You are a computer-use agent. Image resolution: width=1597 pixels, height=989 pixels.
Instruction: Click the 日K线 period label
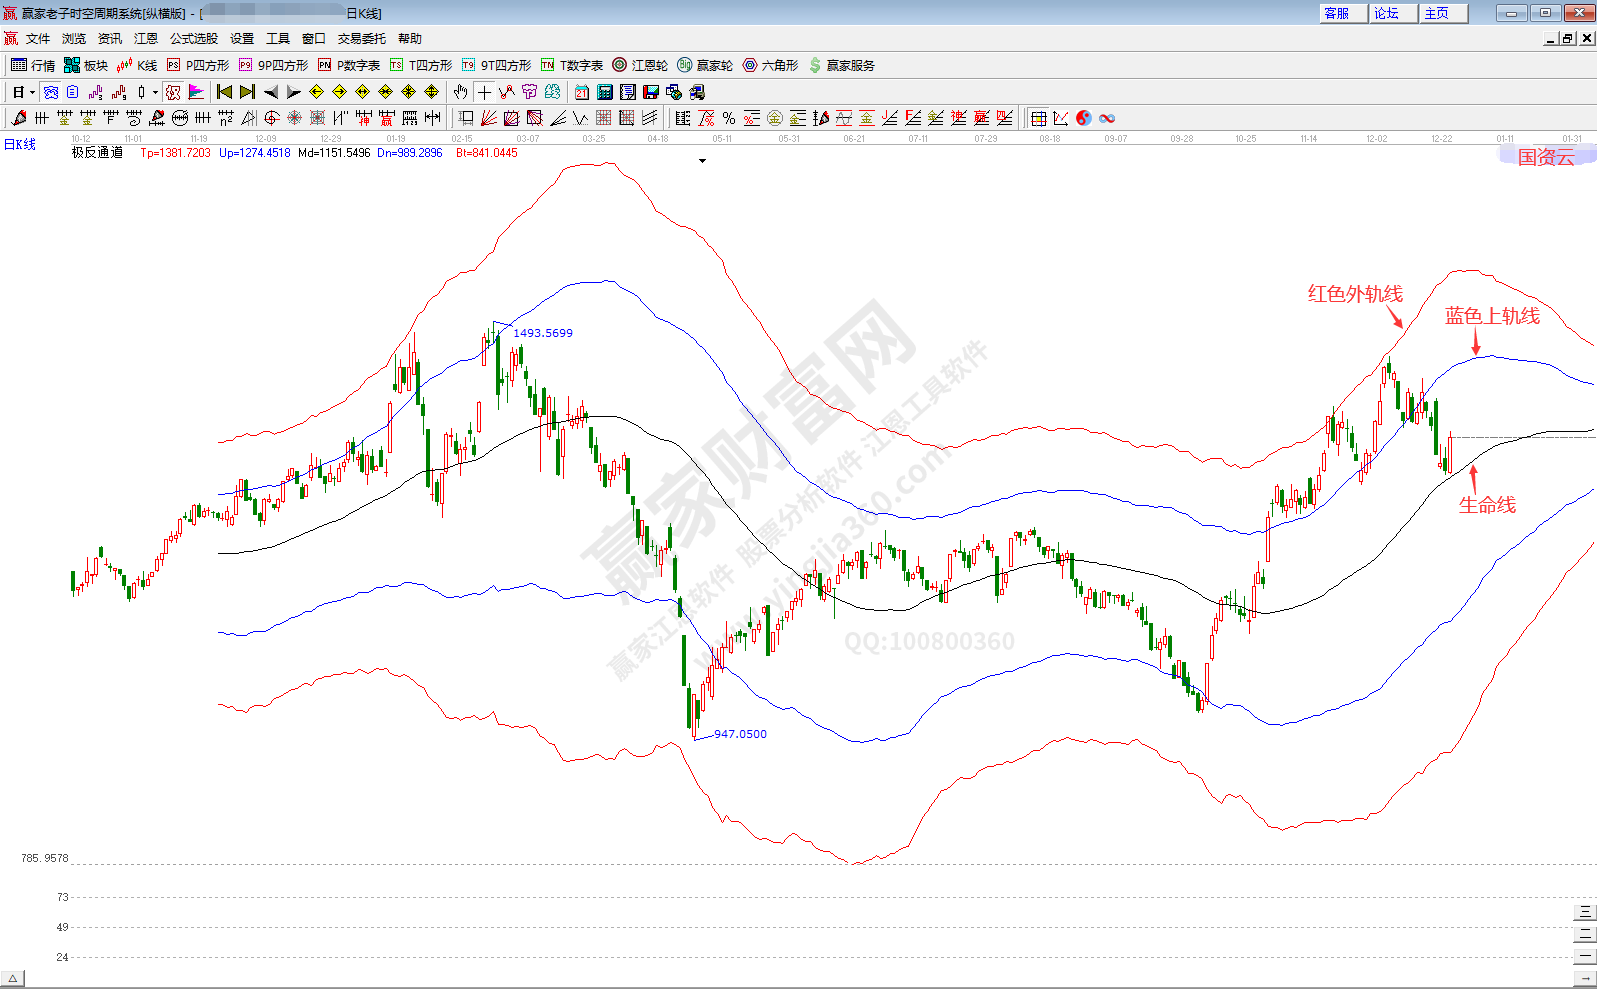click(20, 145)
